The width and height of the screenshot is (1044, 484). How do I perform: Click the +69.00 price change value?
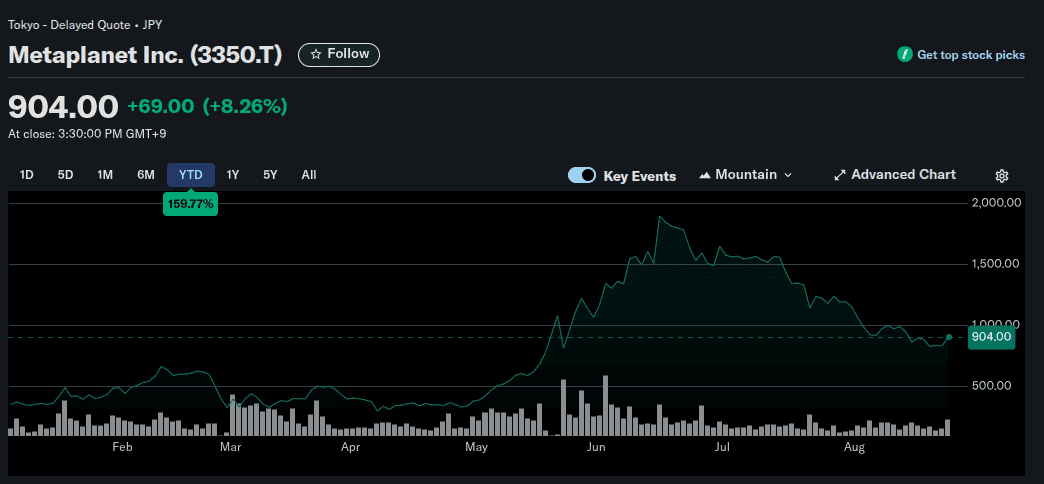(160, 106)
